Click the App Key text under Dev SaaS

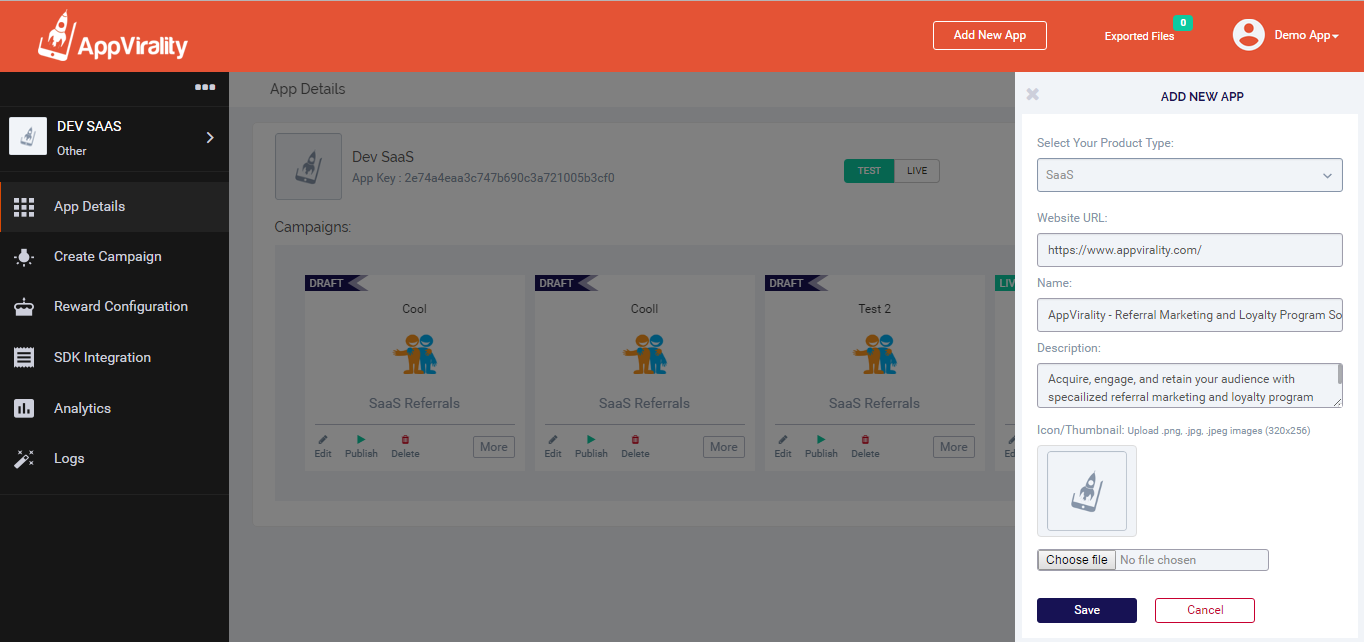[x=483, y=178]
